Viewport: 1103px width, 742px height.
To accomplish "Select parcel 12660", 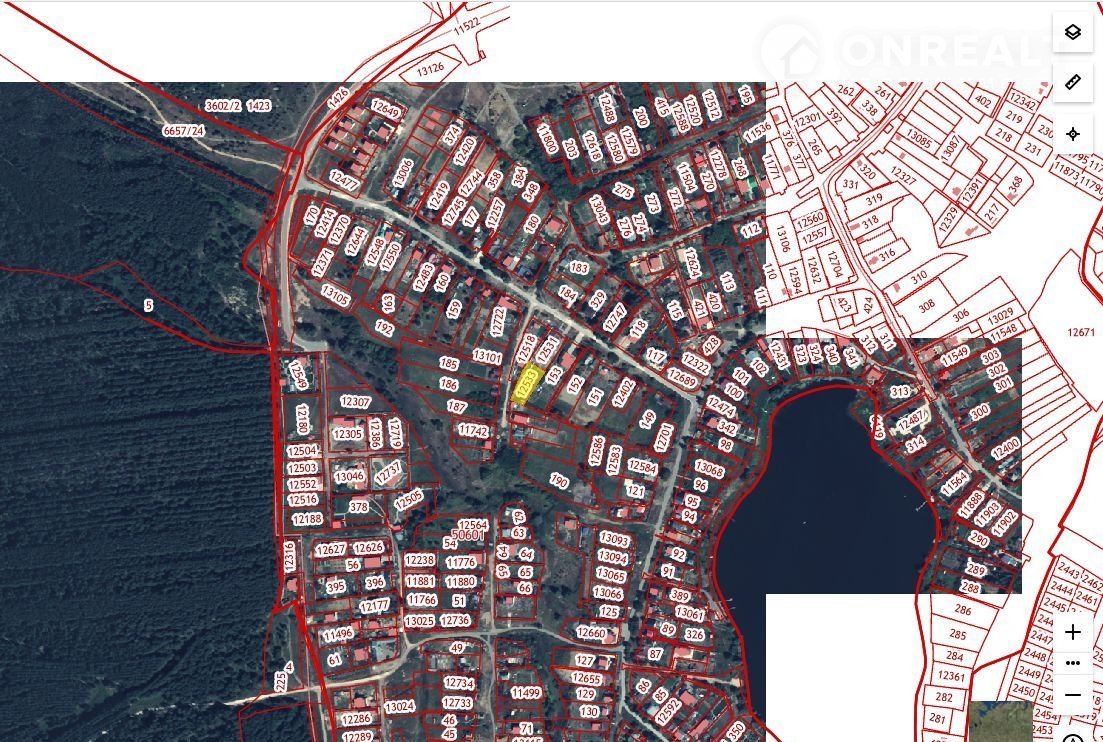I will click(591, 633).
